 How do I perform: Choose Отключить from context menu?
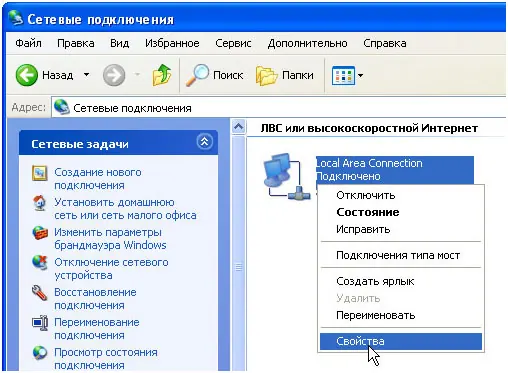tap(401, 195)
